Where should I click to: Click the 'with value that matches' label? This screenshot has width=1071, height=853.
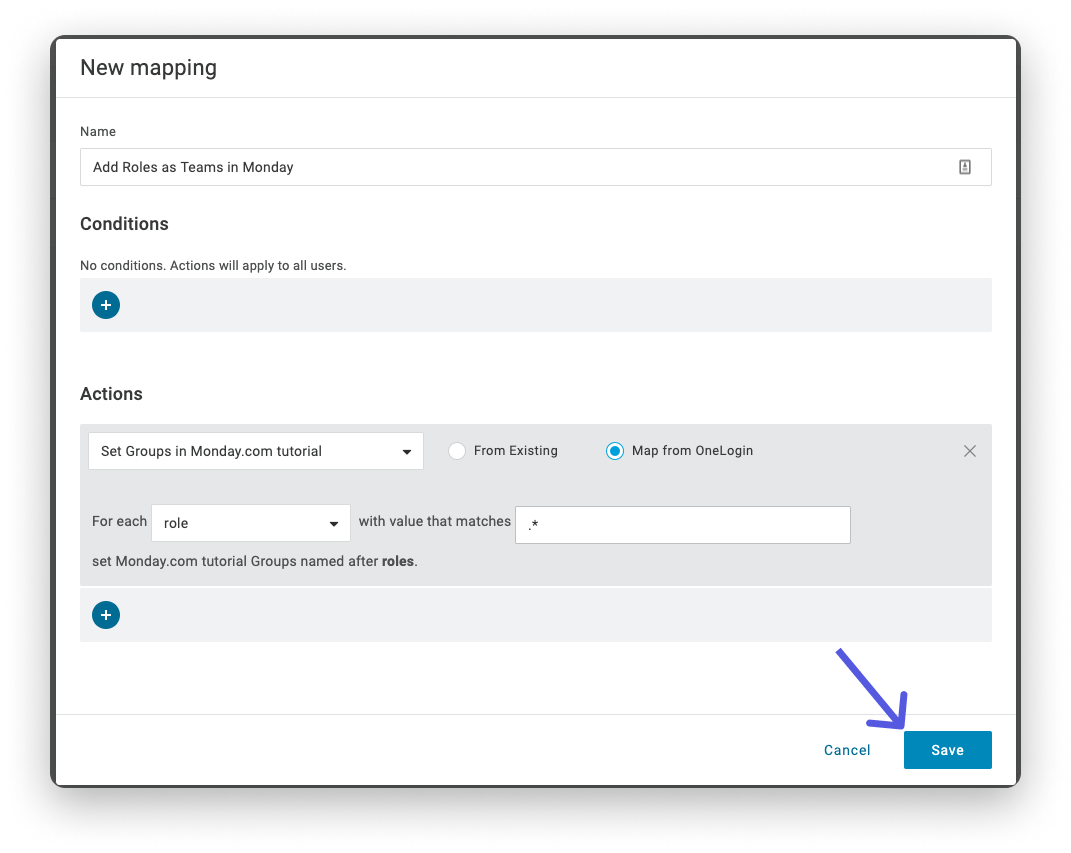(434, 521)
